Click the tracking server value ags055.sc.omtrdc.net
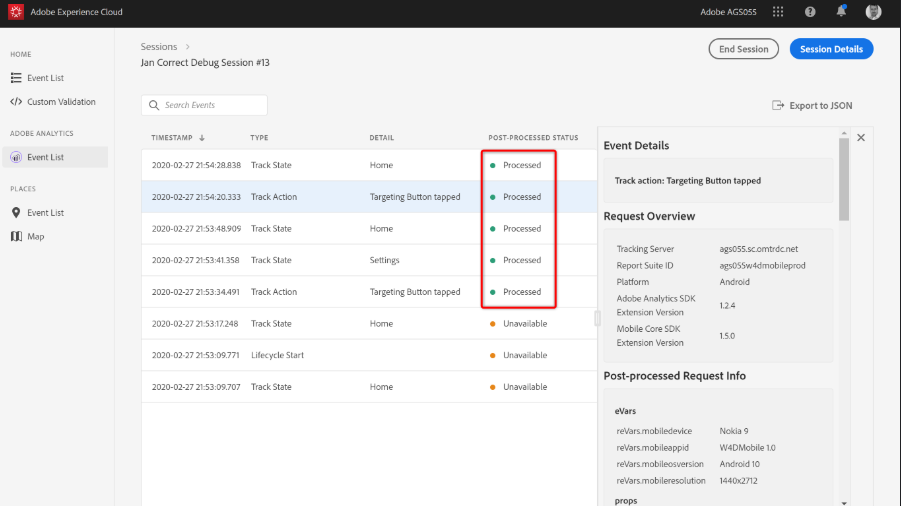 pos(758,249)
